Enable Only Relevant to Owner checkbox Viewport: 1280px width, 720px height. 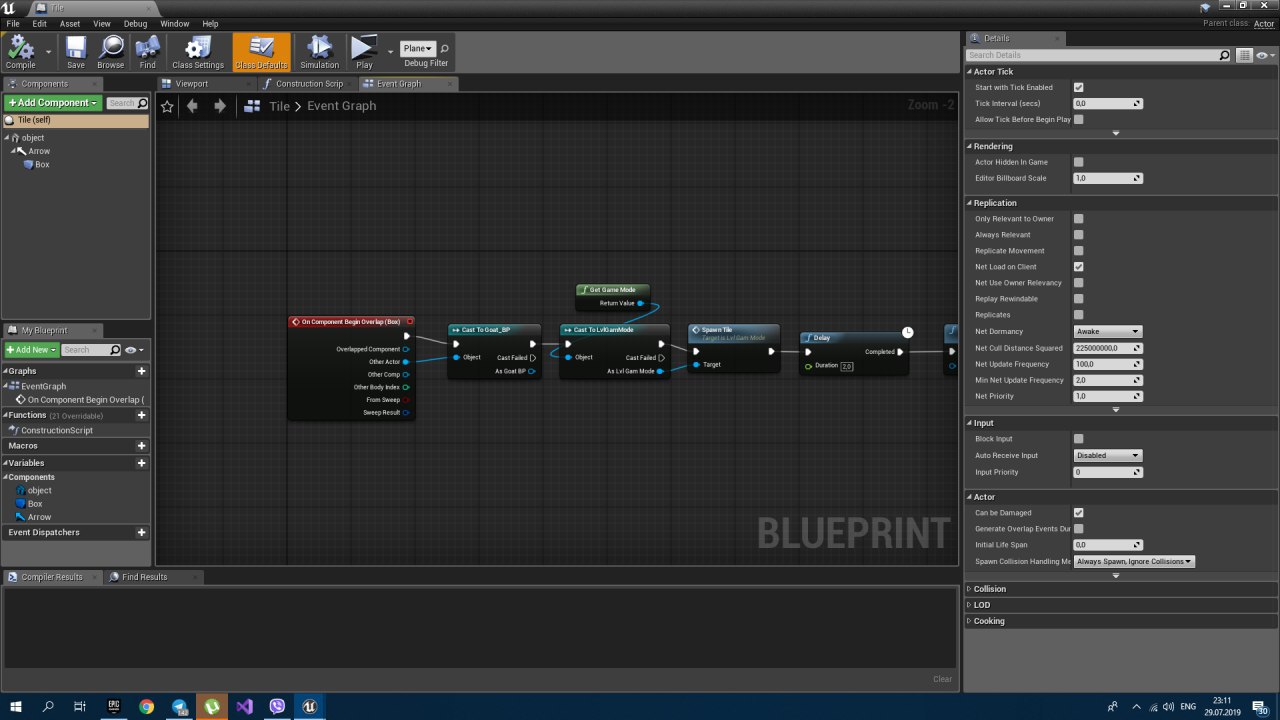(x=1078, y=219)
